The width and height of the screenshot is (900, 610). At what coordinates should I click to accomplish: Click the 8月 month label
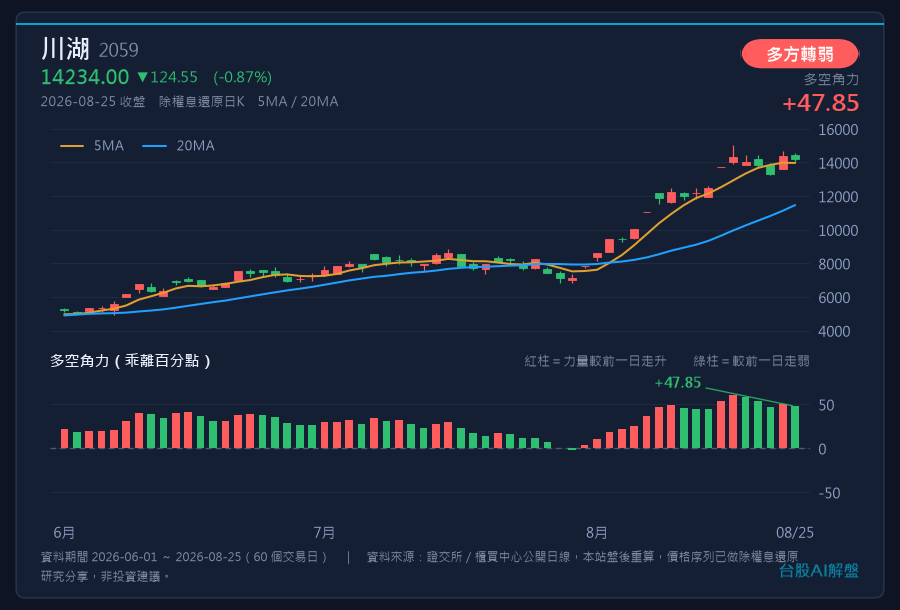point(597,533)
